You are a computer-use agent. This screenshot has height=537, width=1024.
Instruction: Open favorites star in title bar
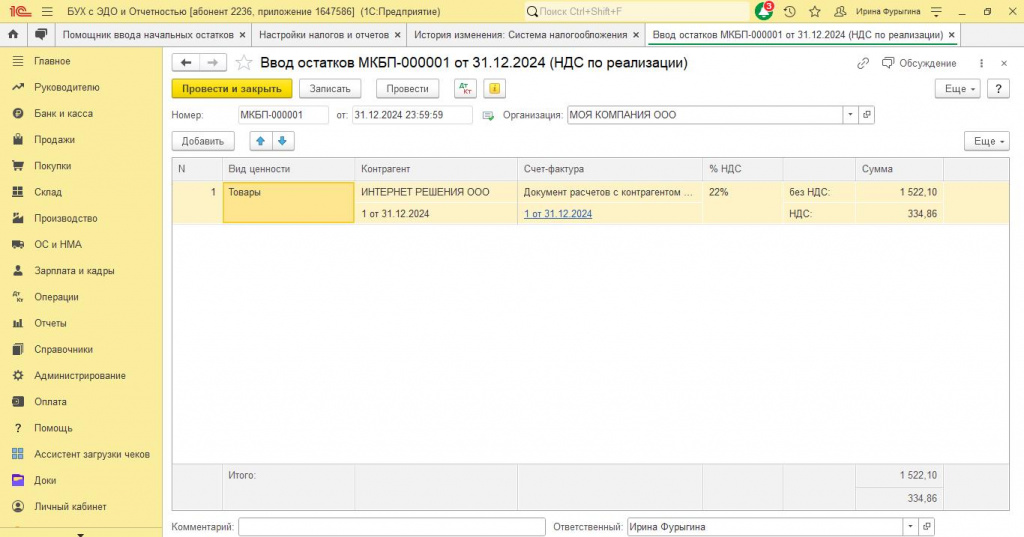pyautogui.click(x=814, y=12)
